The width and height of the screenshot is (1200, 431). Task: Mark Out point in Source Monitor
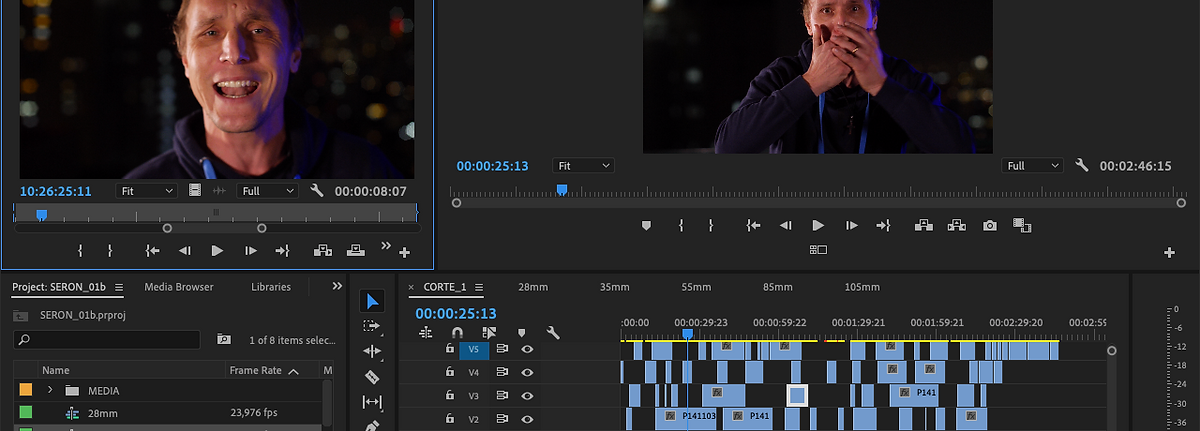click(x=110, y=251)
